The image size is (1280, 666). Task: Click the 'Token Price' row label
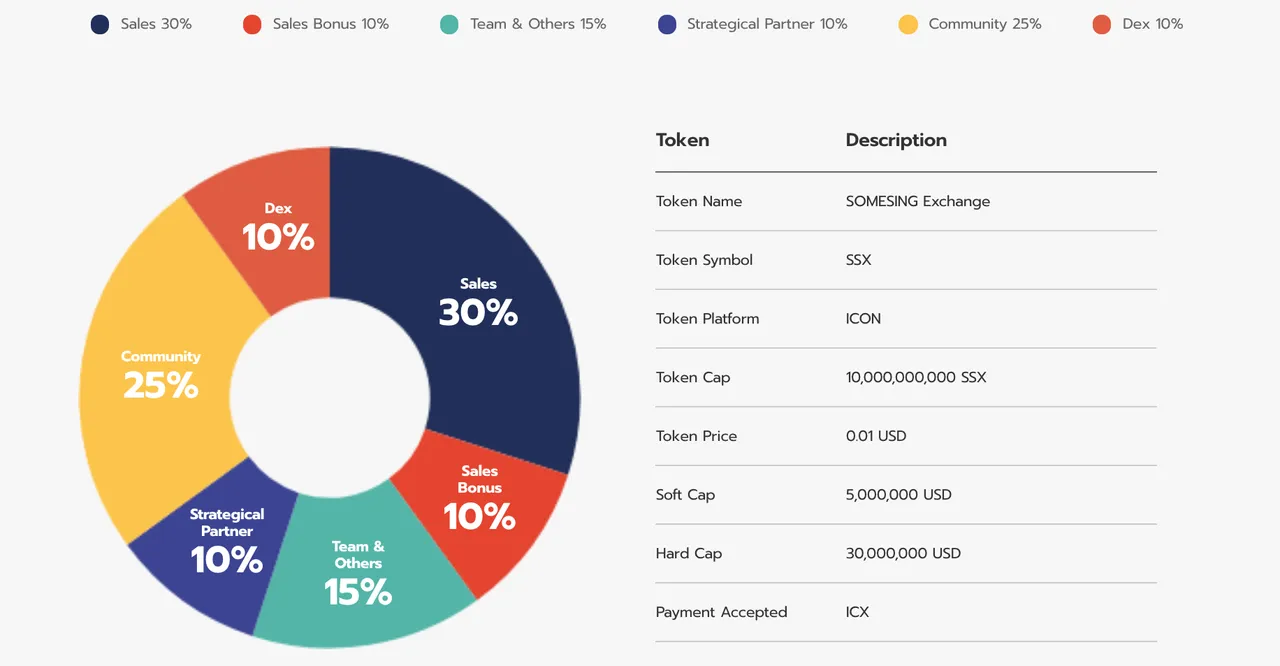[696, 436]
